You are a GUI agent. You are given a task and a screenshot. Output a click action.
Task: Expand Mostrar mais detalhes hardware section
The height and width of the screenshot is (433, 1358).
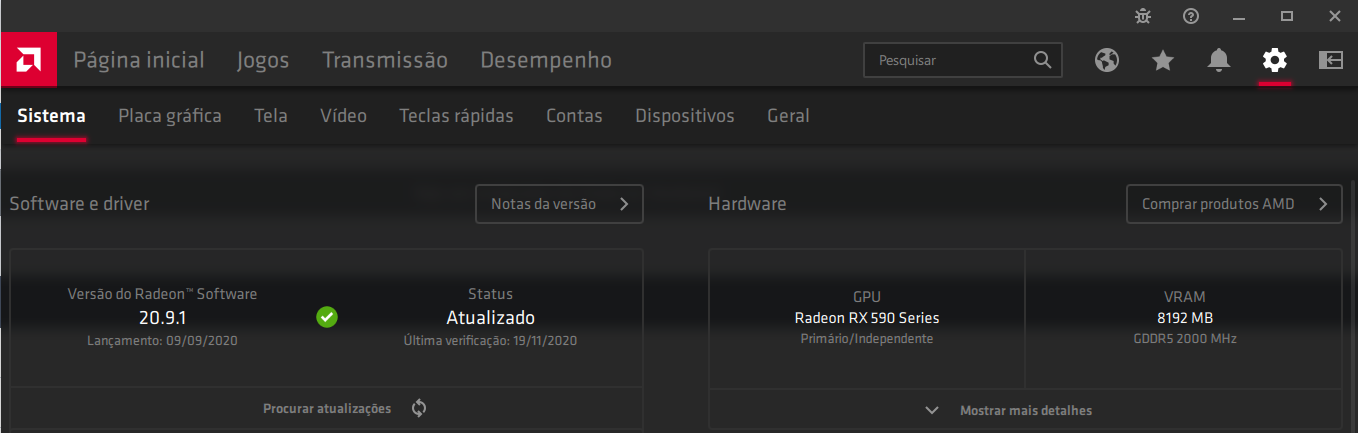point(1025,410)
